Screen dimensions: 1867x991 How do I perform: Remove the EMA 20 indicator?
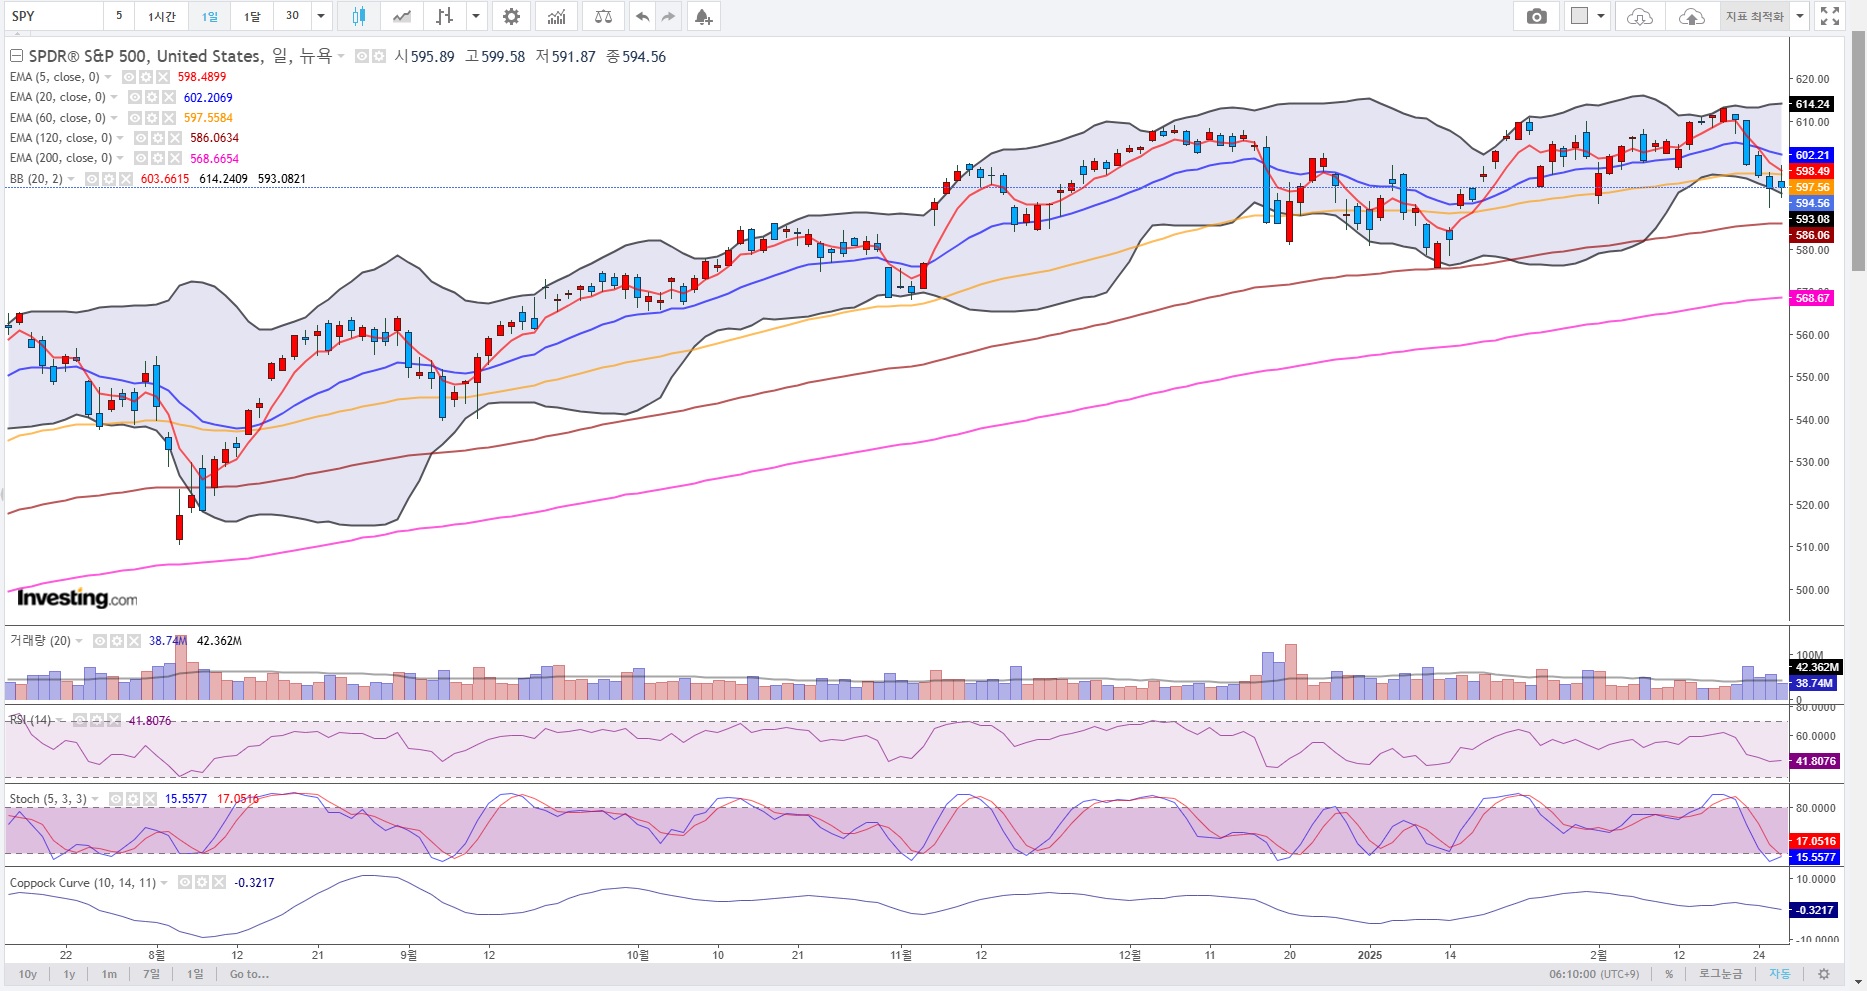[168, 97]
